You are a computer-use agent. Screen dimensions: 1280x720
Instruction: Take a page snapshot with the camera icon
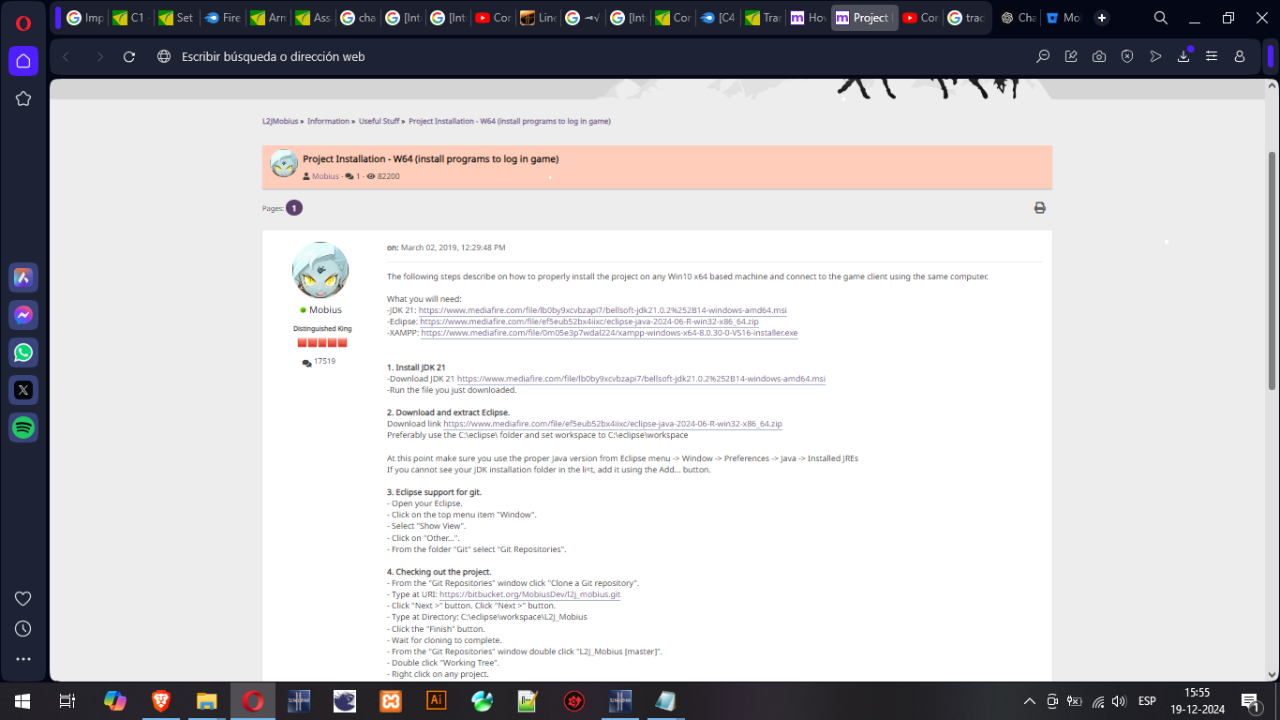[1099, 57]
